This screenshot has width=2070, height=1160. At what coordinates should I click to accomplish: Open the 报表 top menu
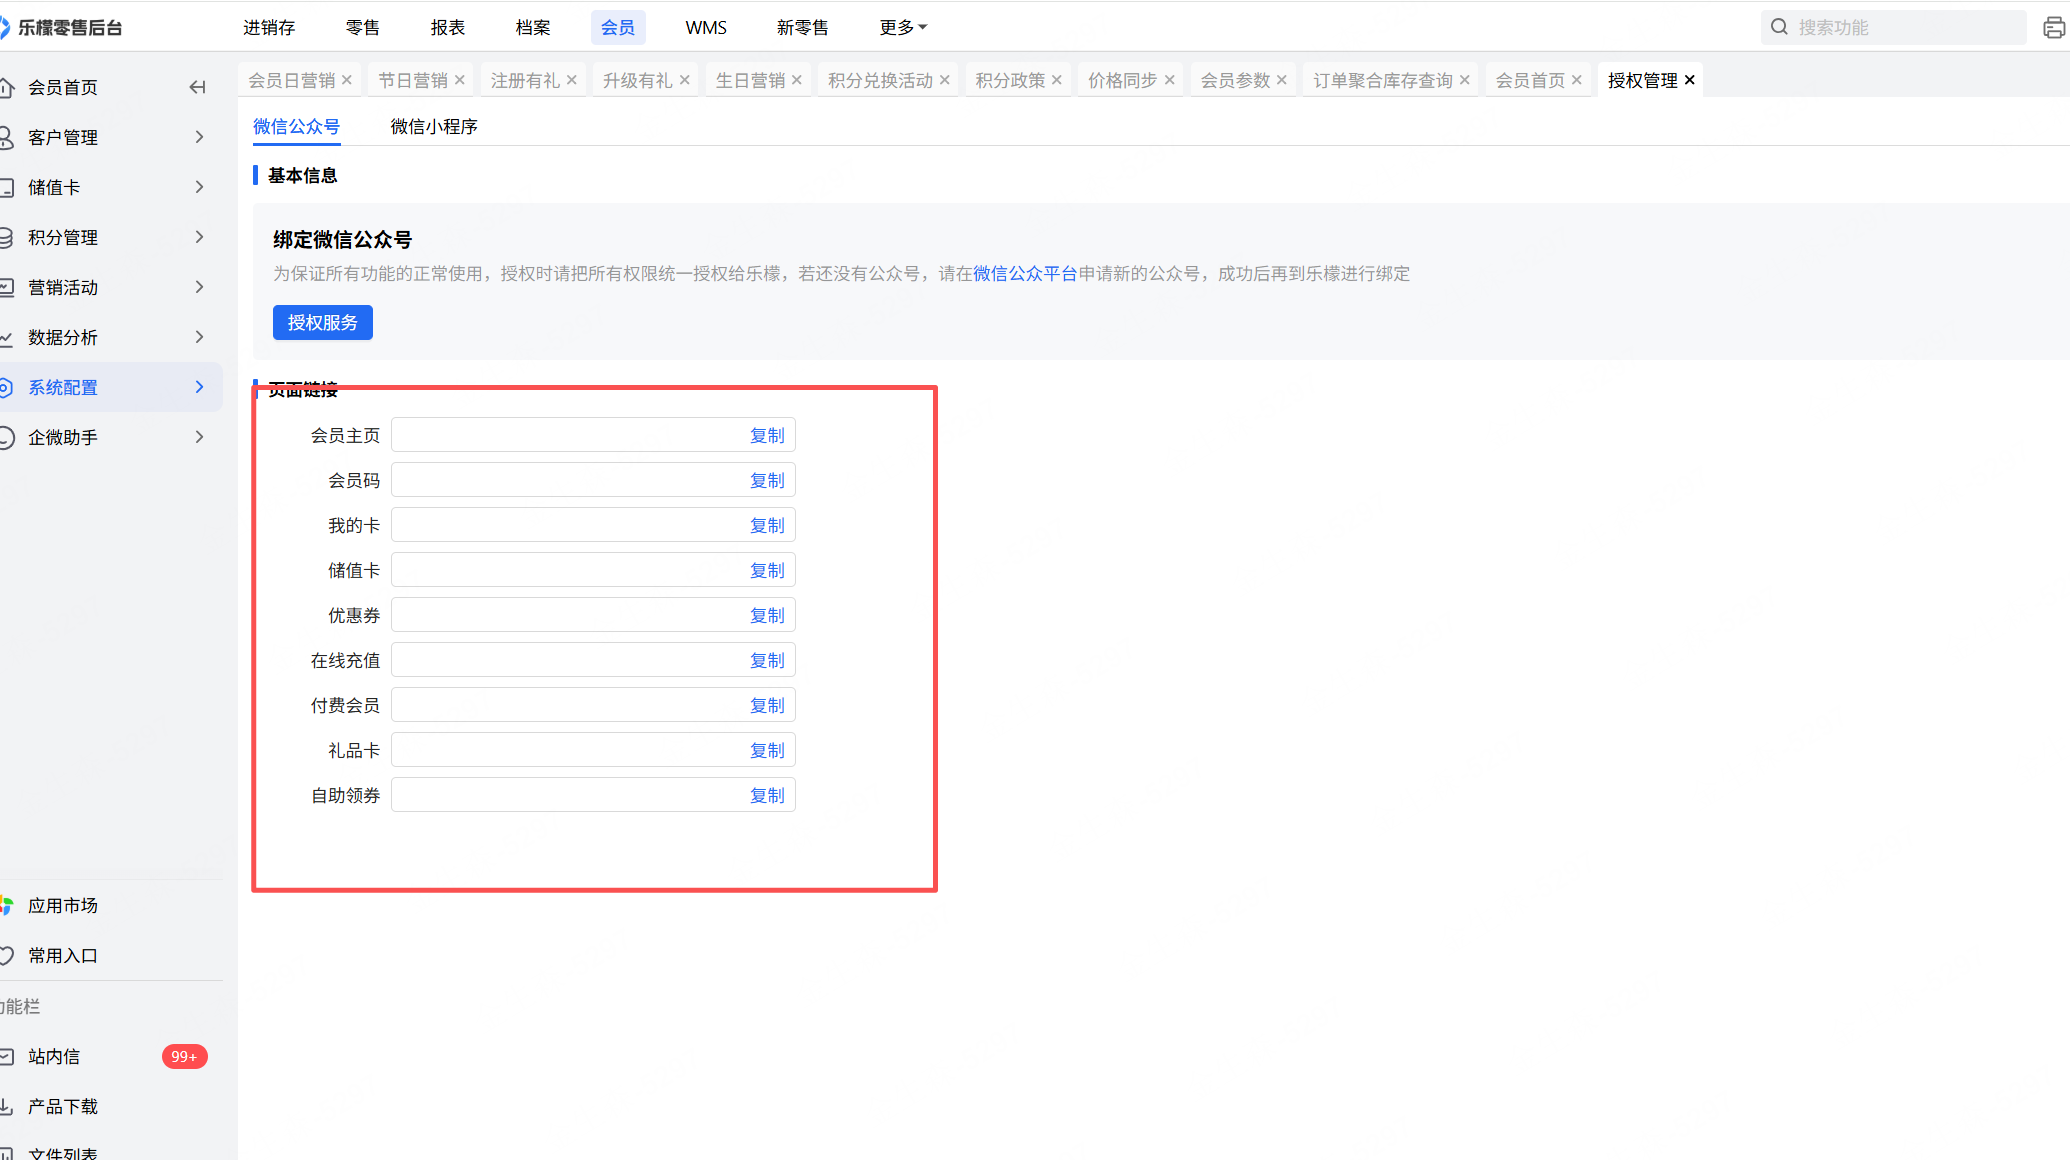click(x=447, y=27)
